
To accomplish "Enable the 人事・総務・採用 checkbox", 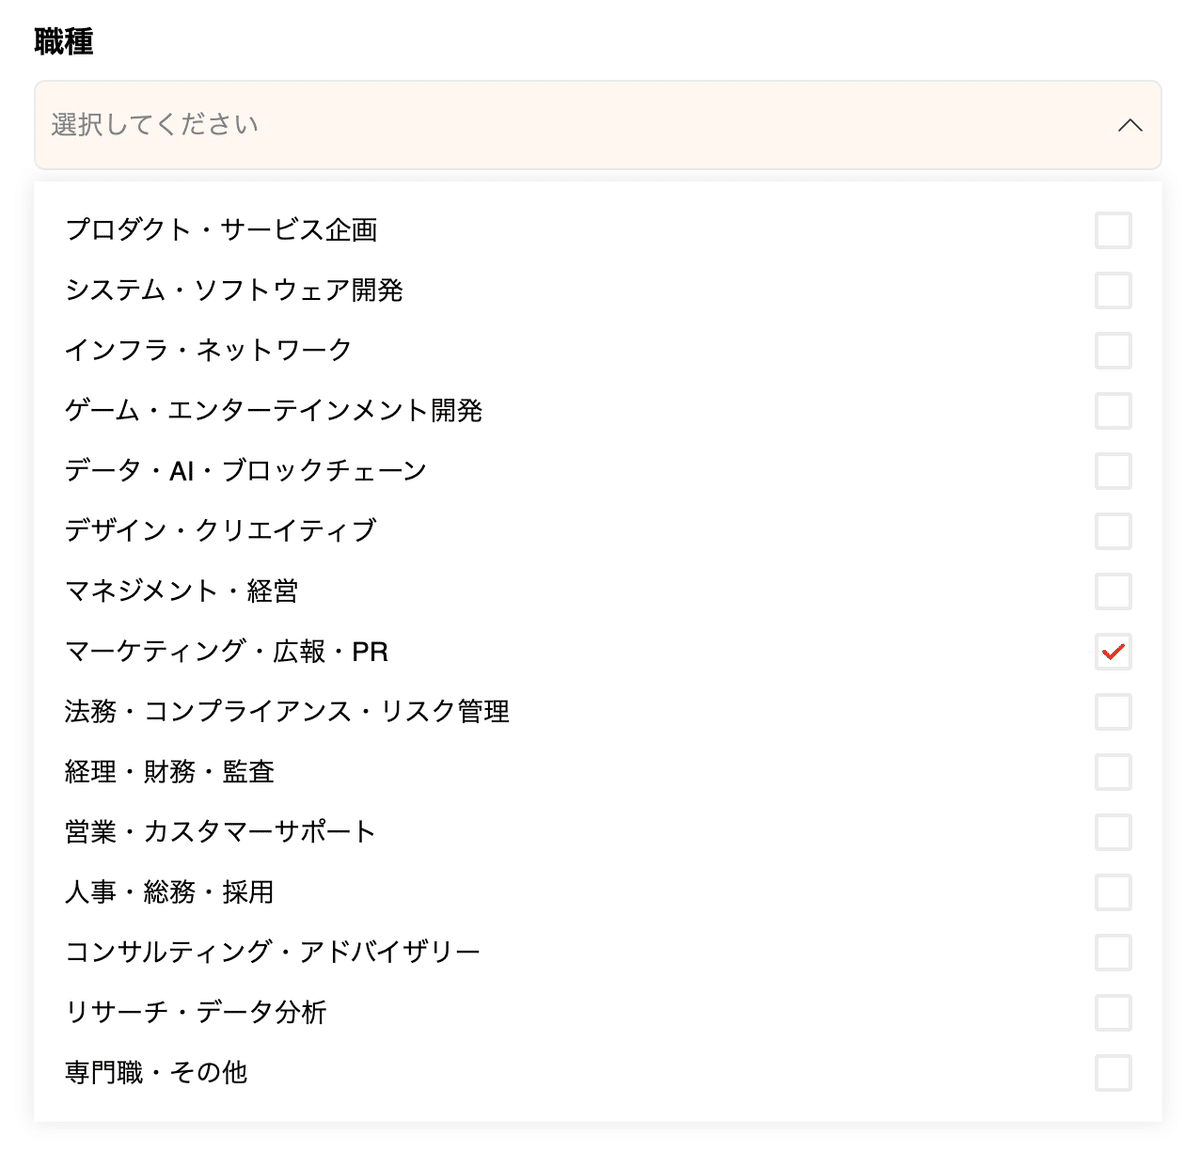I will pyautogui.click(x=1113, y=892).
